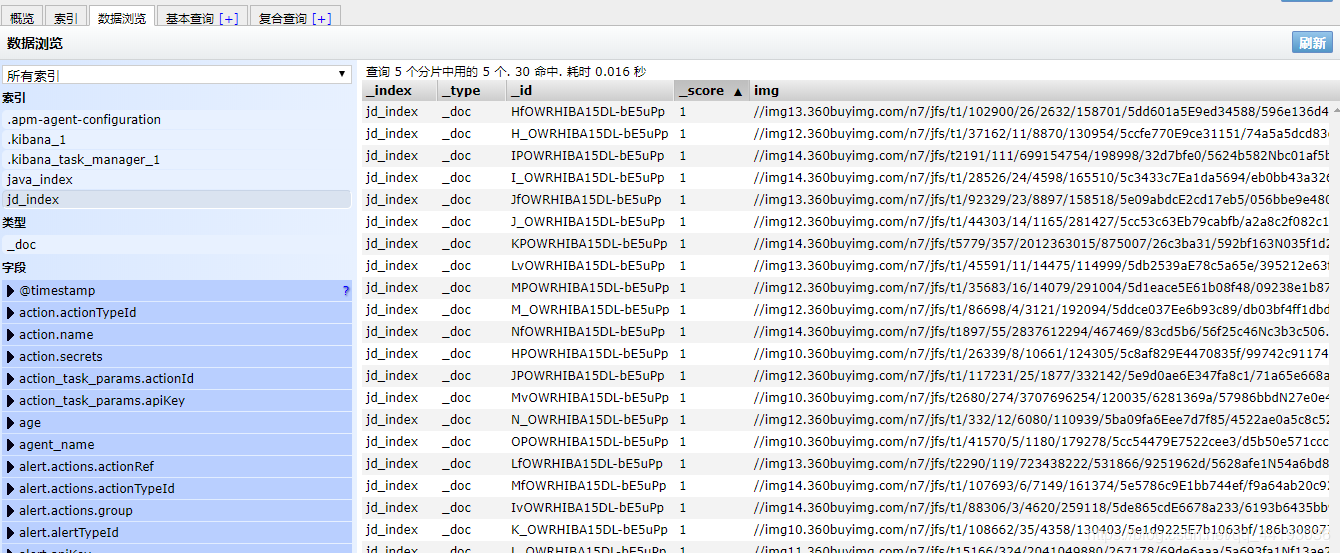Viewport: 1340px width, 553px height.
Task: Open row with id LvOWRHIBA15DL-bE5uPp
Action: (x=850, y=265)
